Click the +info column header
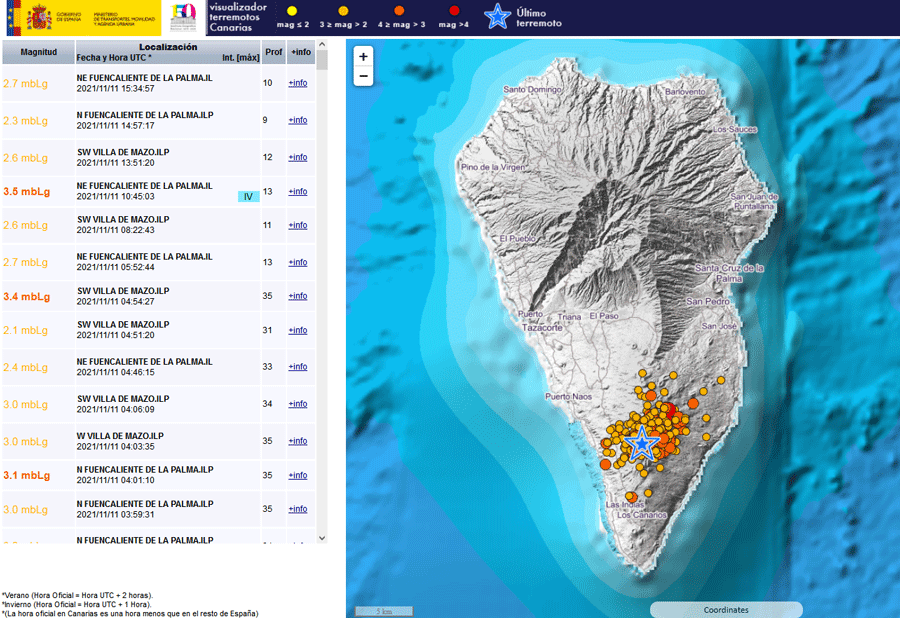 point(301,52)
